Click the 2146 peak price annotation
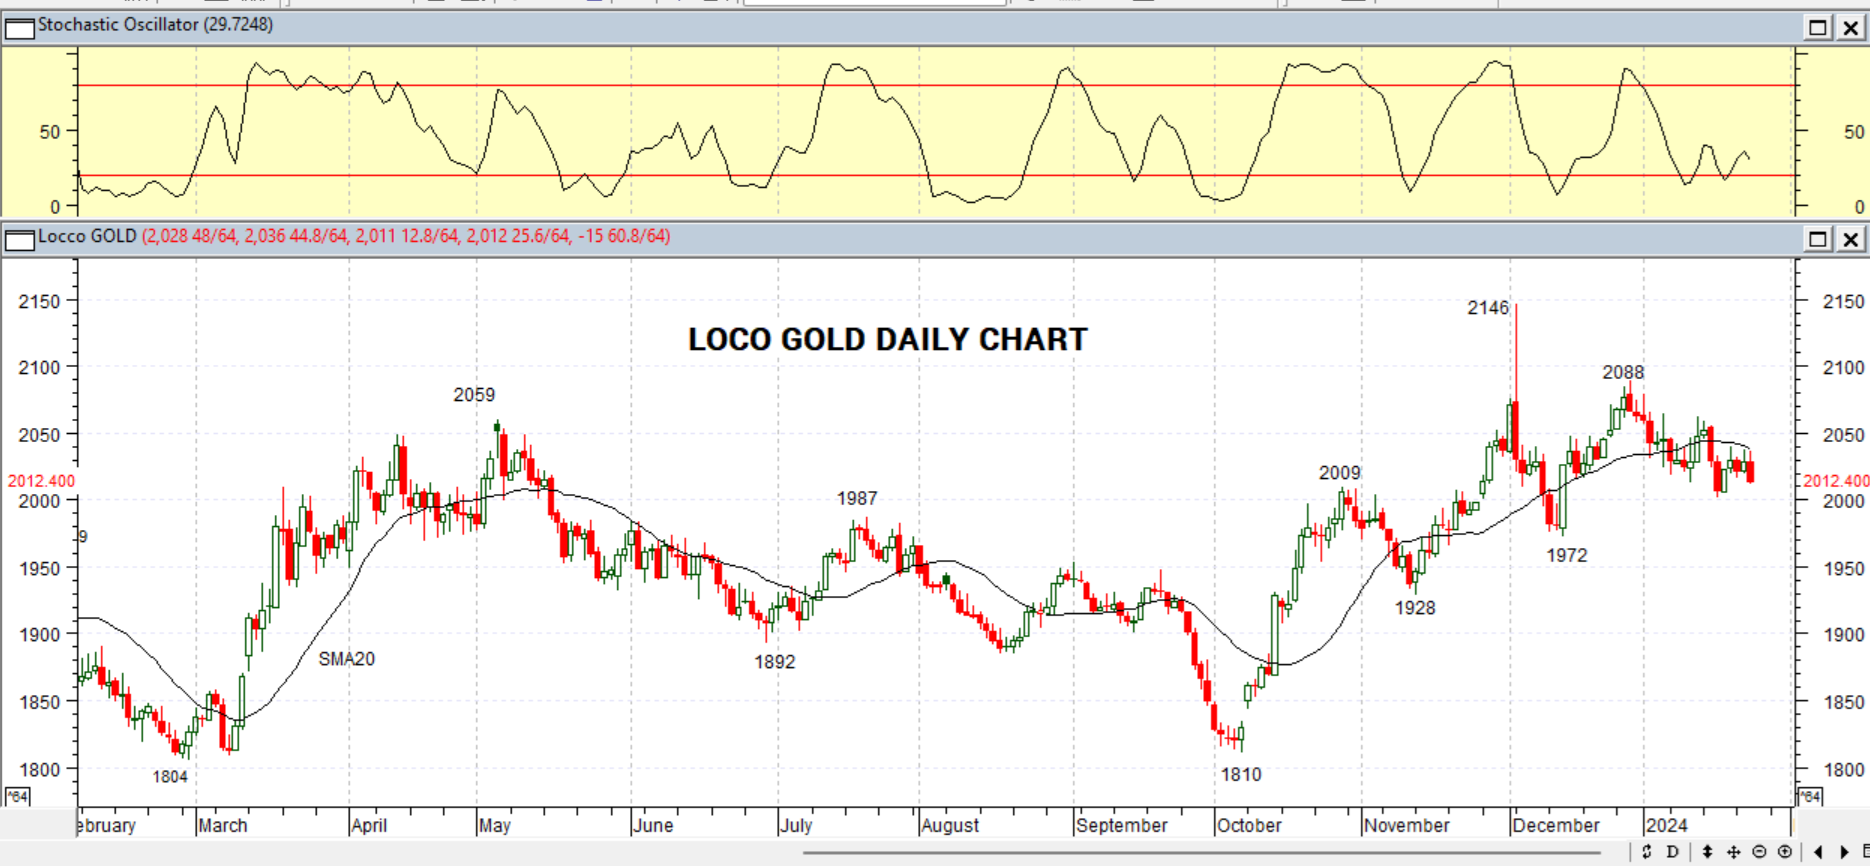Screen dimensions: 1870x866 click(x=1488, y=308)
